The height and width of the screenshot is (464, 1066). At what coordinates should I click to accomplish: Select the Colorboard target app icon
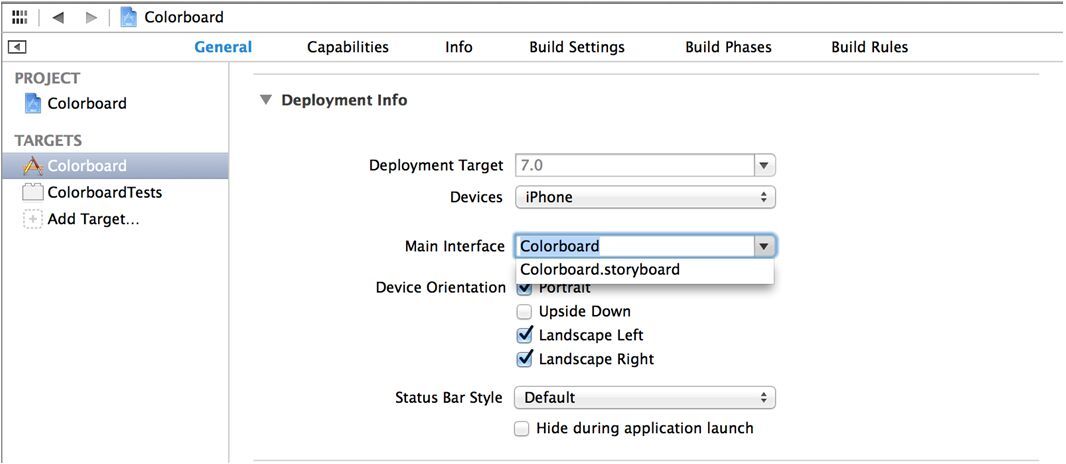(x=33, y=166)
